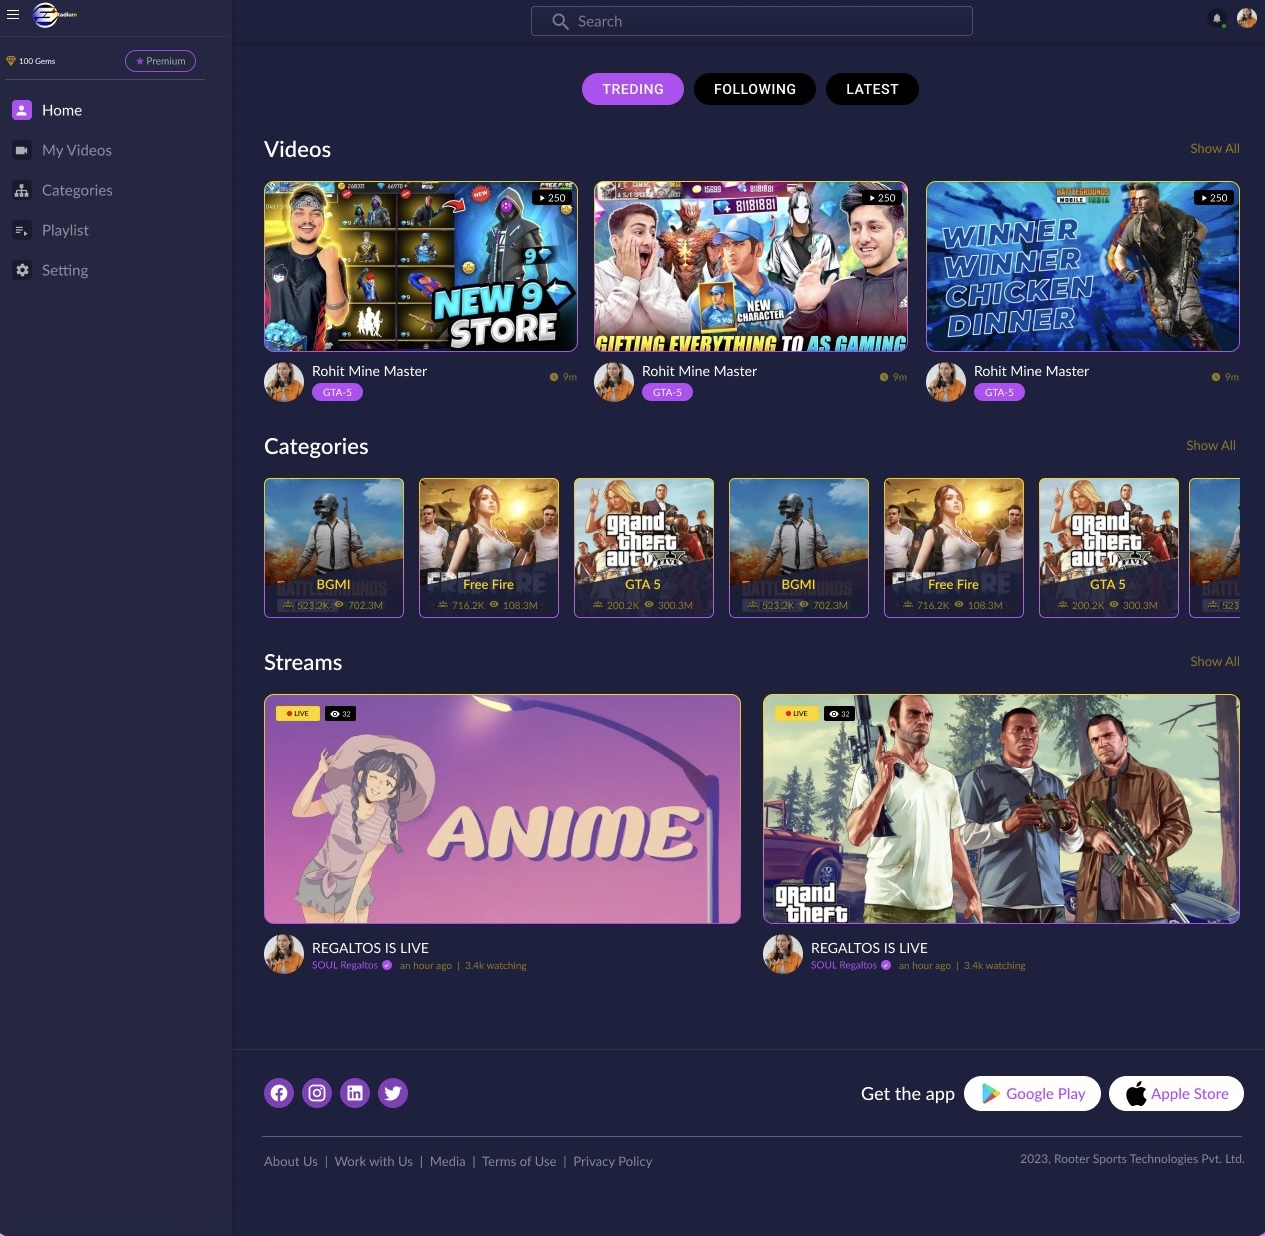The image size is (1265, 1236).
Task: Click the viewer count on GTA stream
Action: point(839,714)
